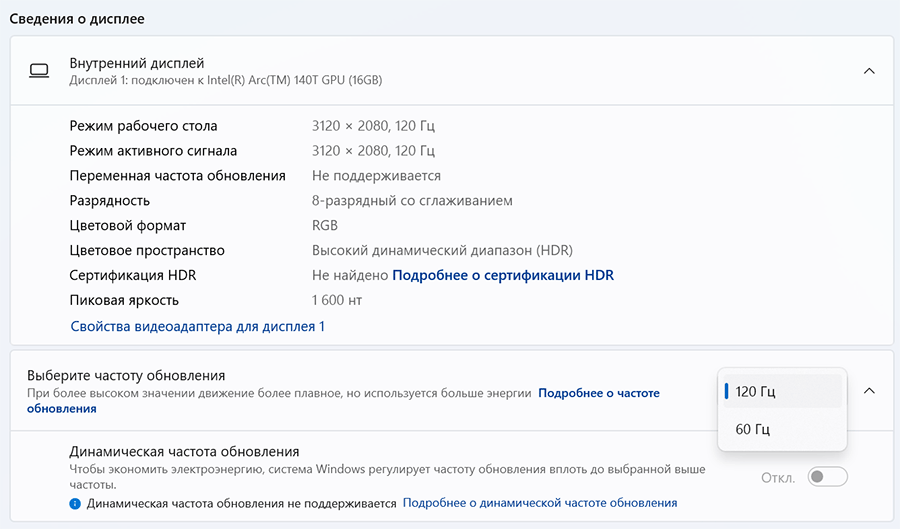Click the 1 600 нт brightness value
This screenshot has height=529, width=900.
336,300
